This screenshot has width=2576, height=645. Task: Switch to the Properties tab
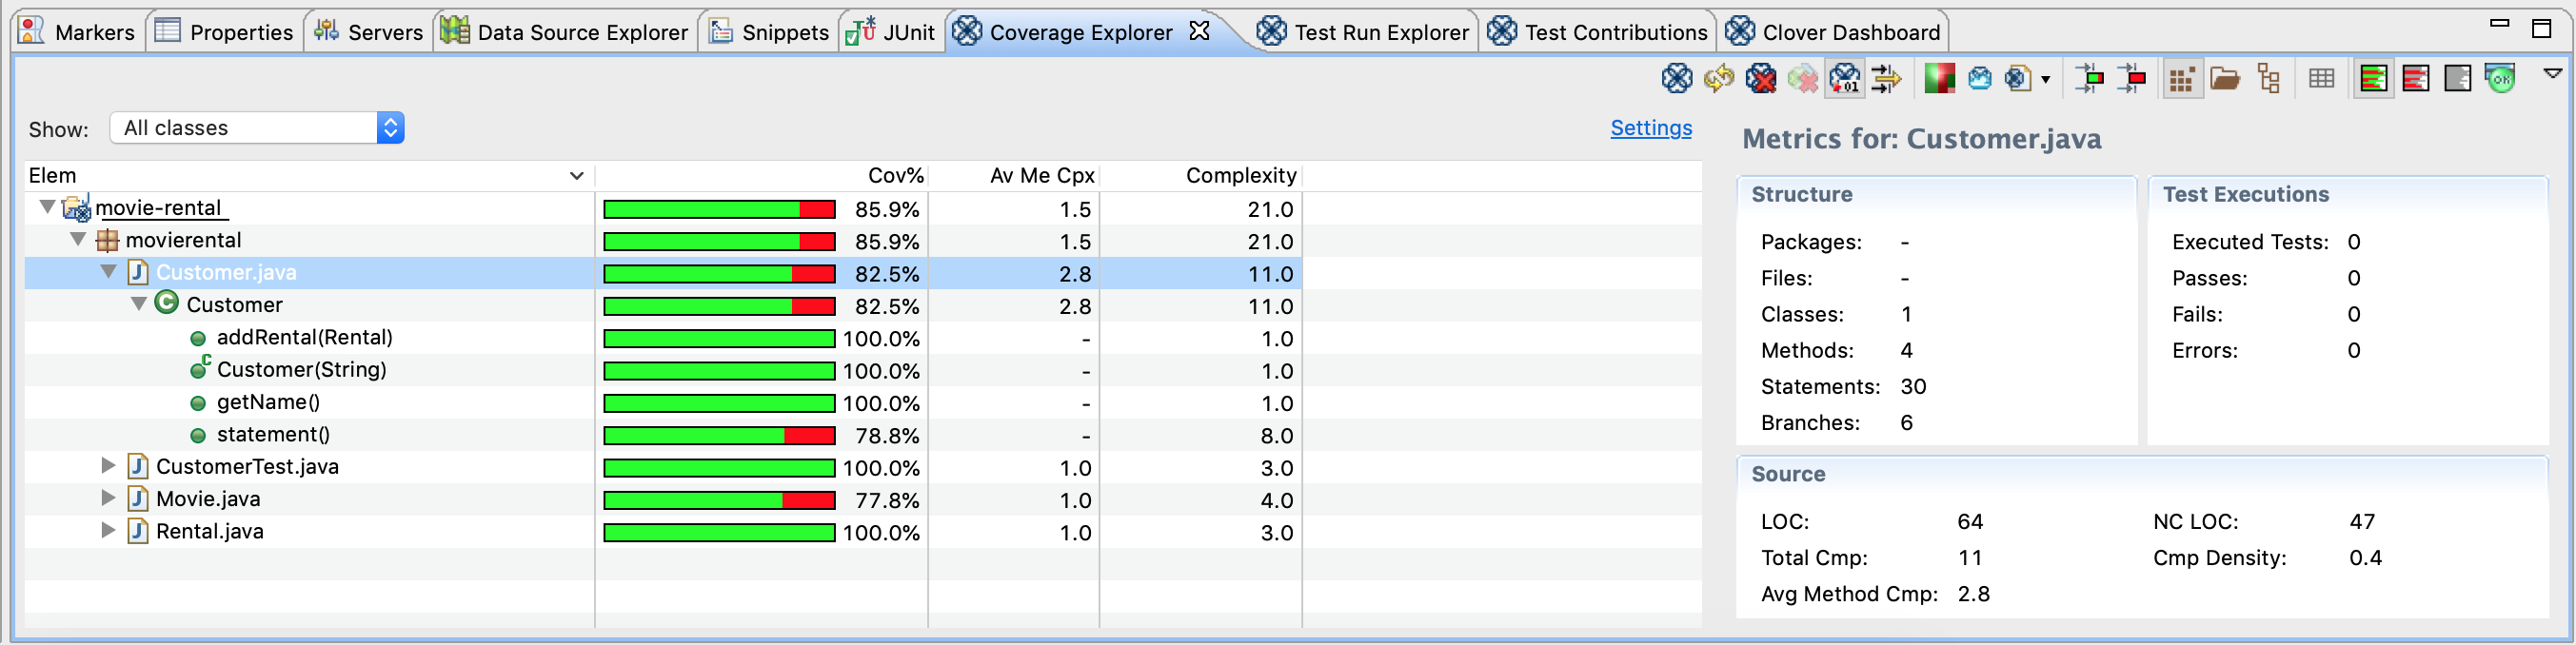point(224,32)
